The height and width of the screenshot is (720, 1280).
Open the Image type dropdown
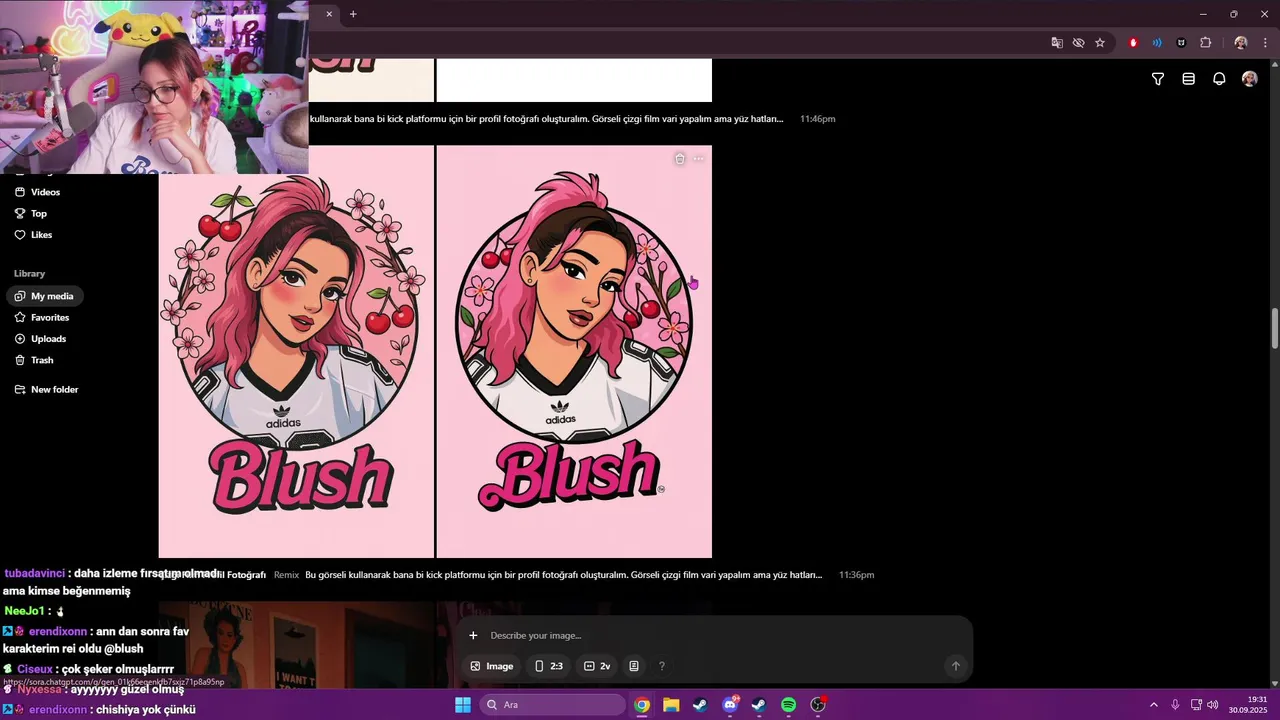[x=491, y=666]
